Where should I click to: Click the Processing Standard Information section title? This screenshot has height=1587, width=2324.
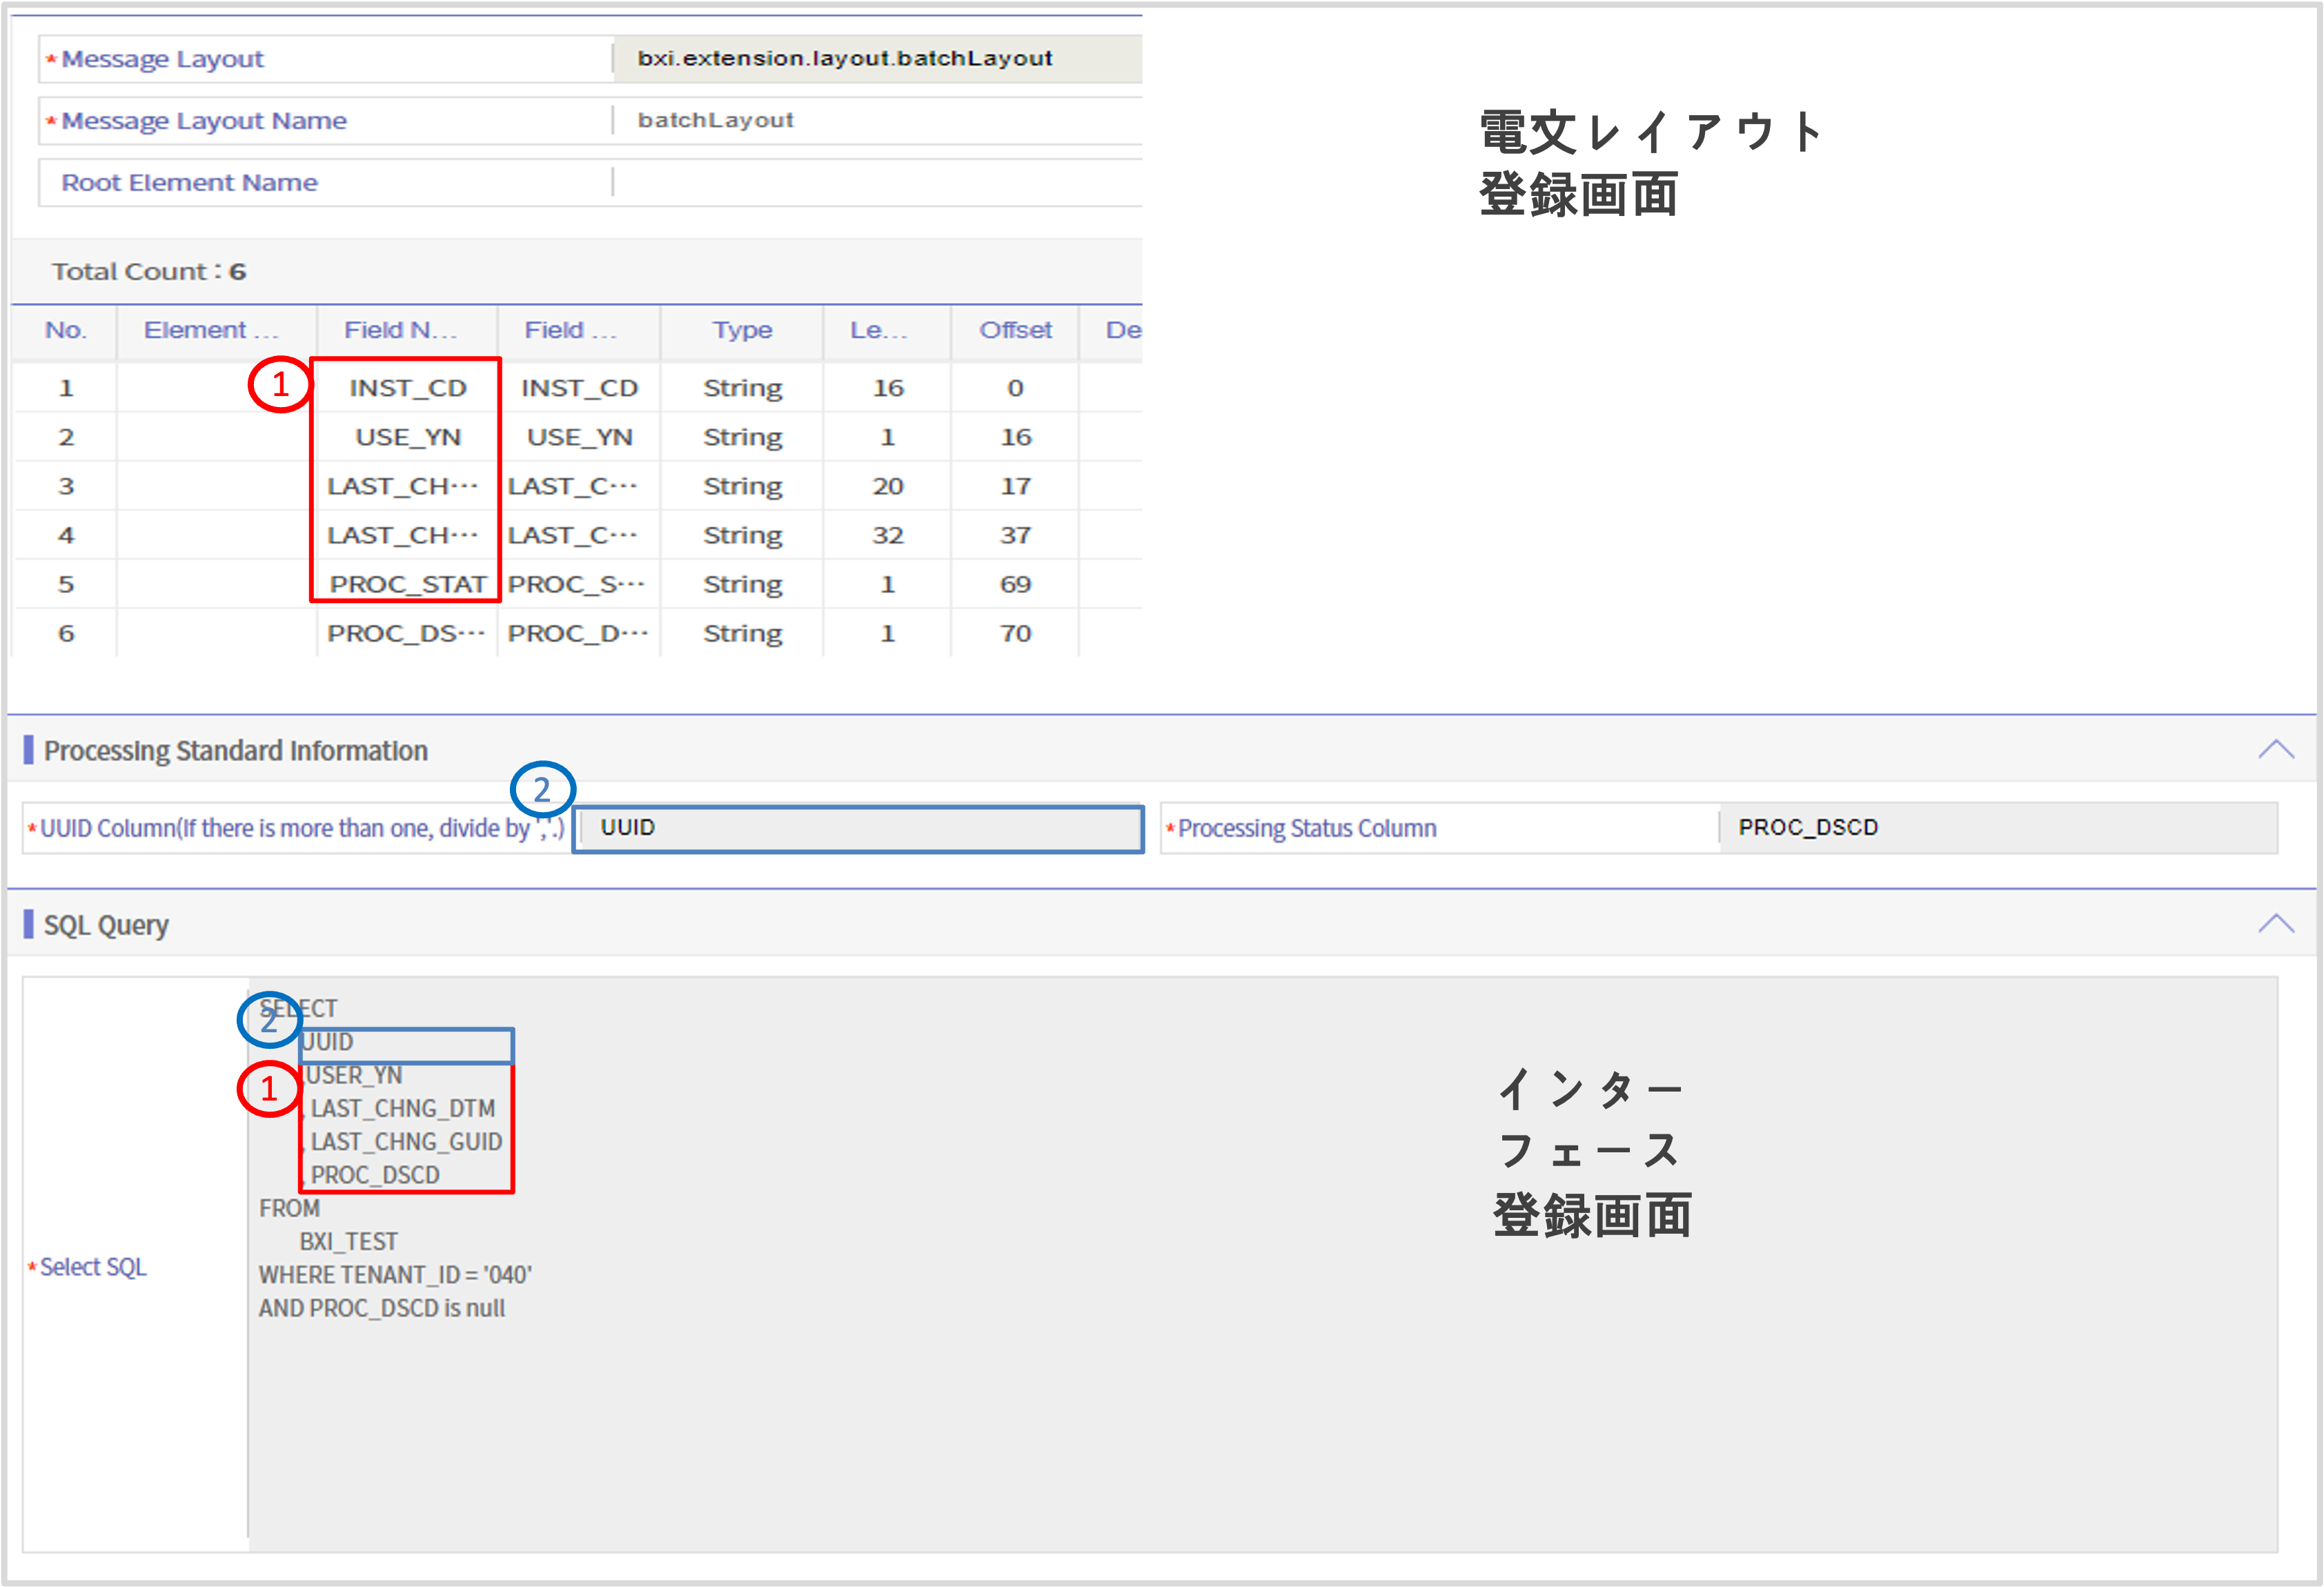[x=236, y=750]
